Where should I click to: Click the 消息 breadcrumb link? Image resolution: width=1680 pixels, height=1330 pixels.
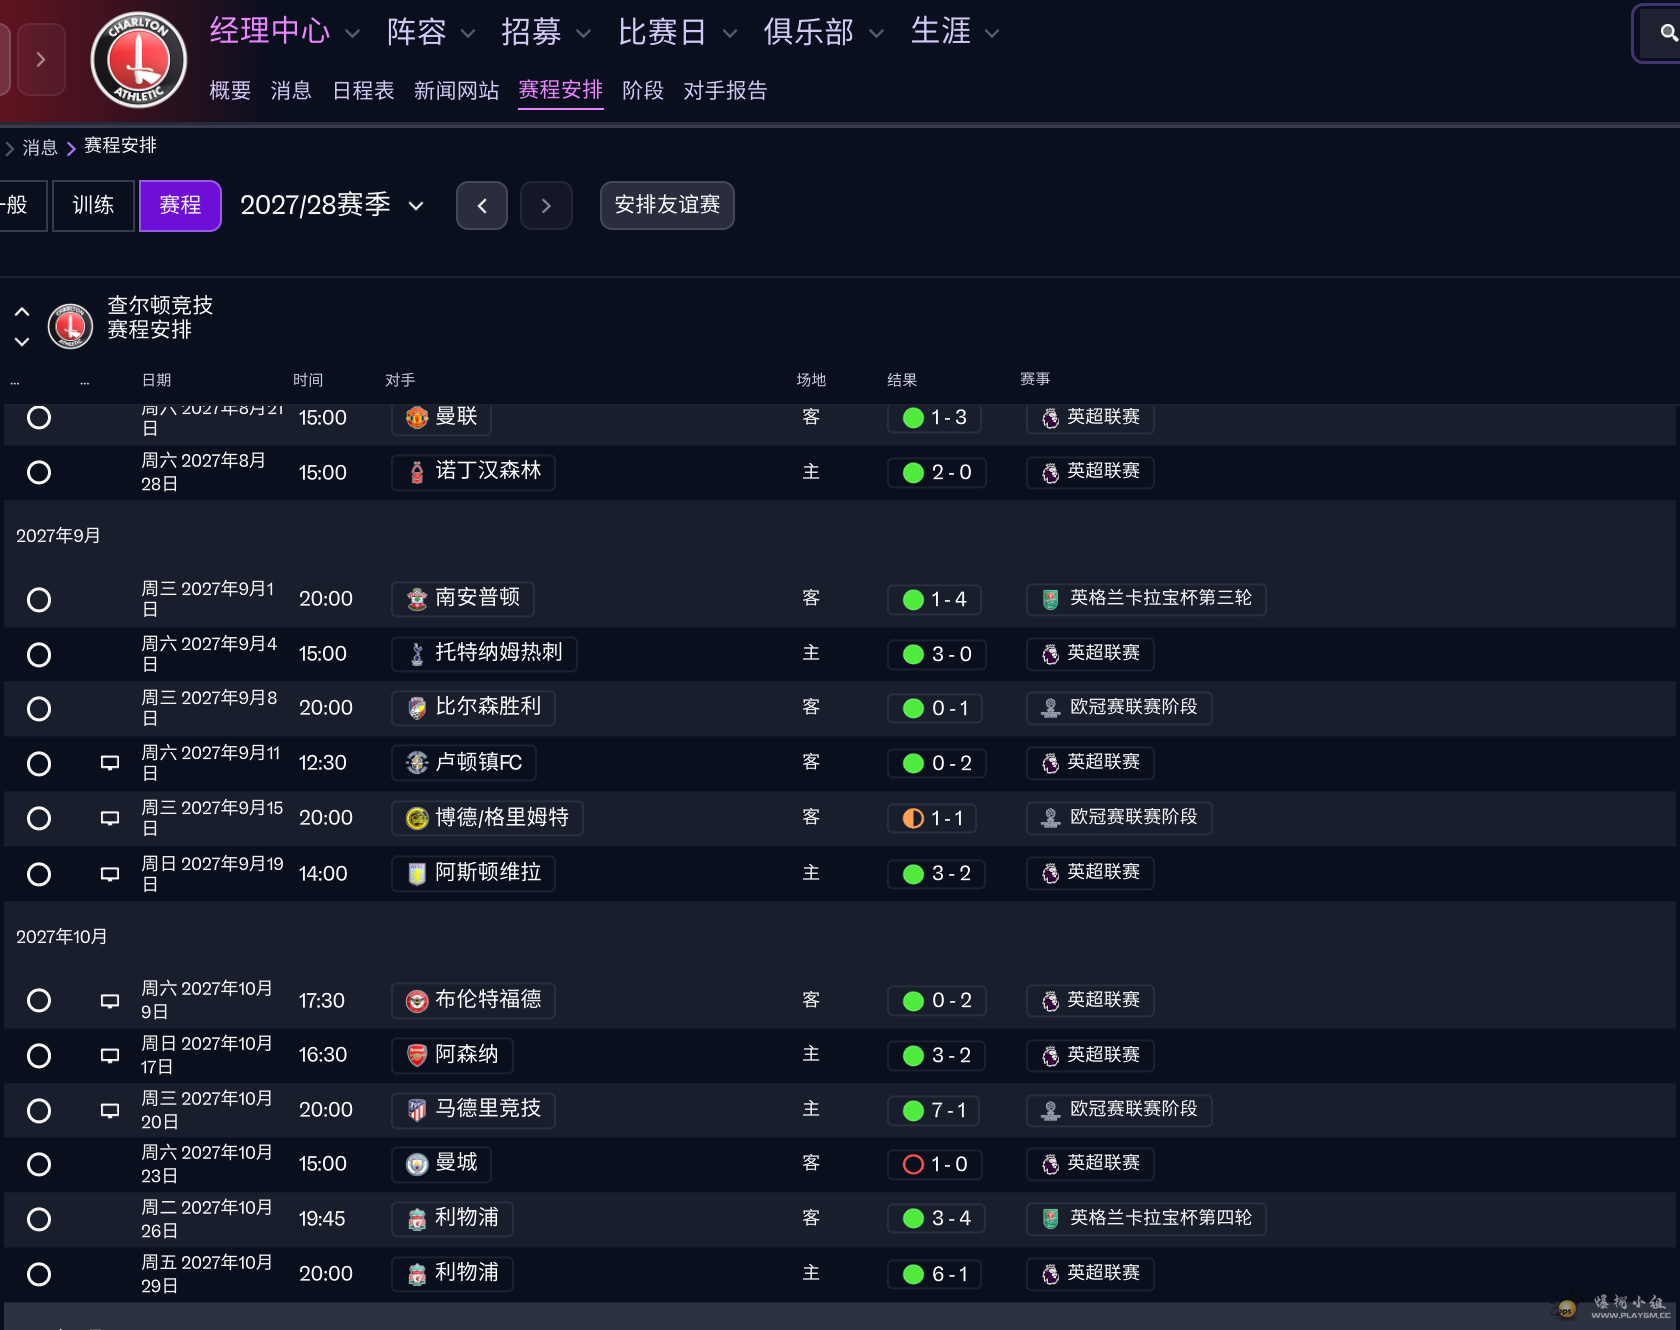pos(40,148)
